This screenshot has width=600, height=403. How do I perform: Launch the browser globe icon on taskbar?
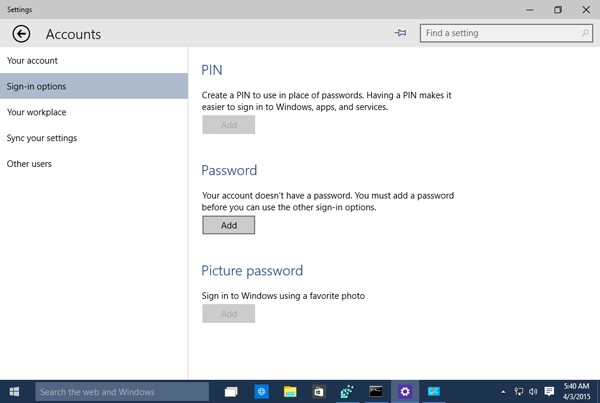tap(261, 392)
